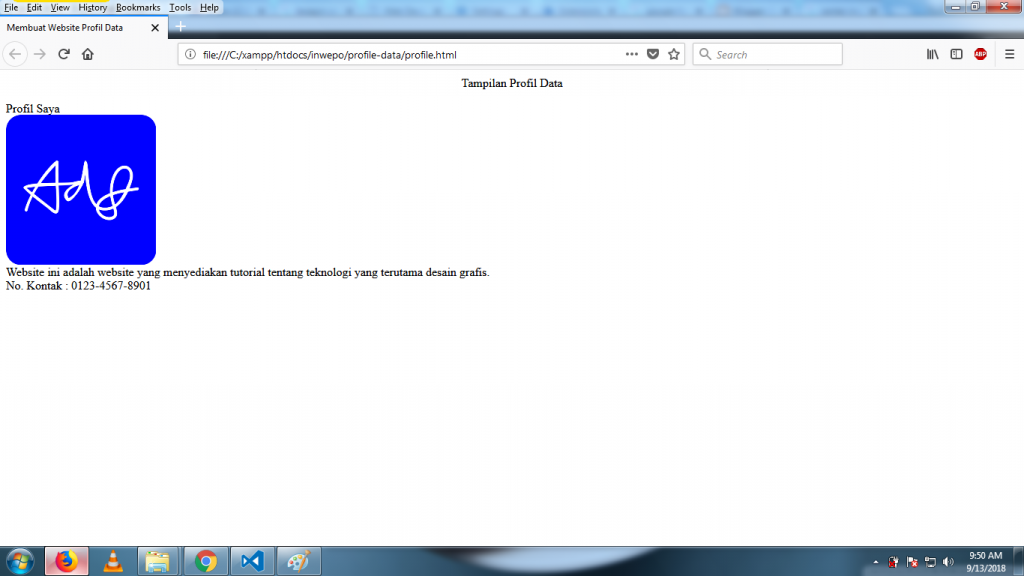
Task: Open page actions three-dot menu
Action: pyautogui.click(x=632, y=54)
